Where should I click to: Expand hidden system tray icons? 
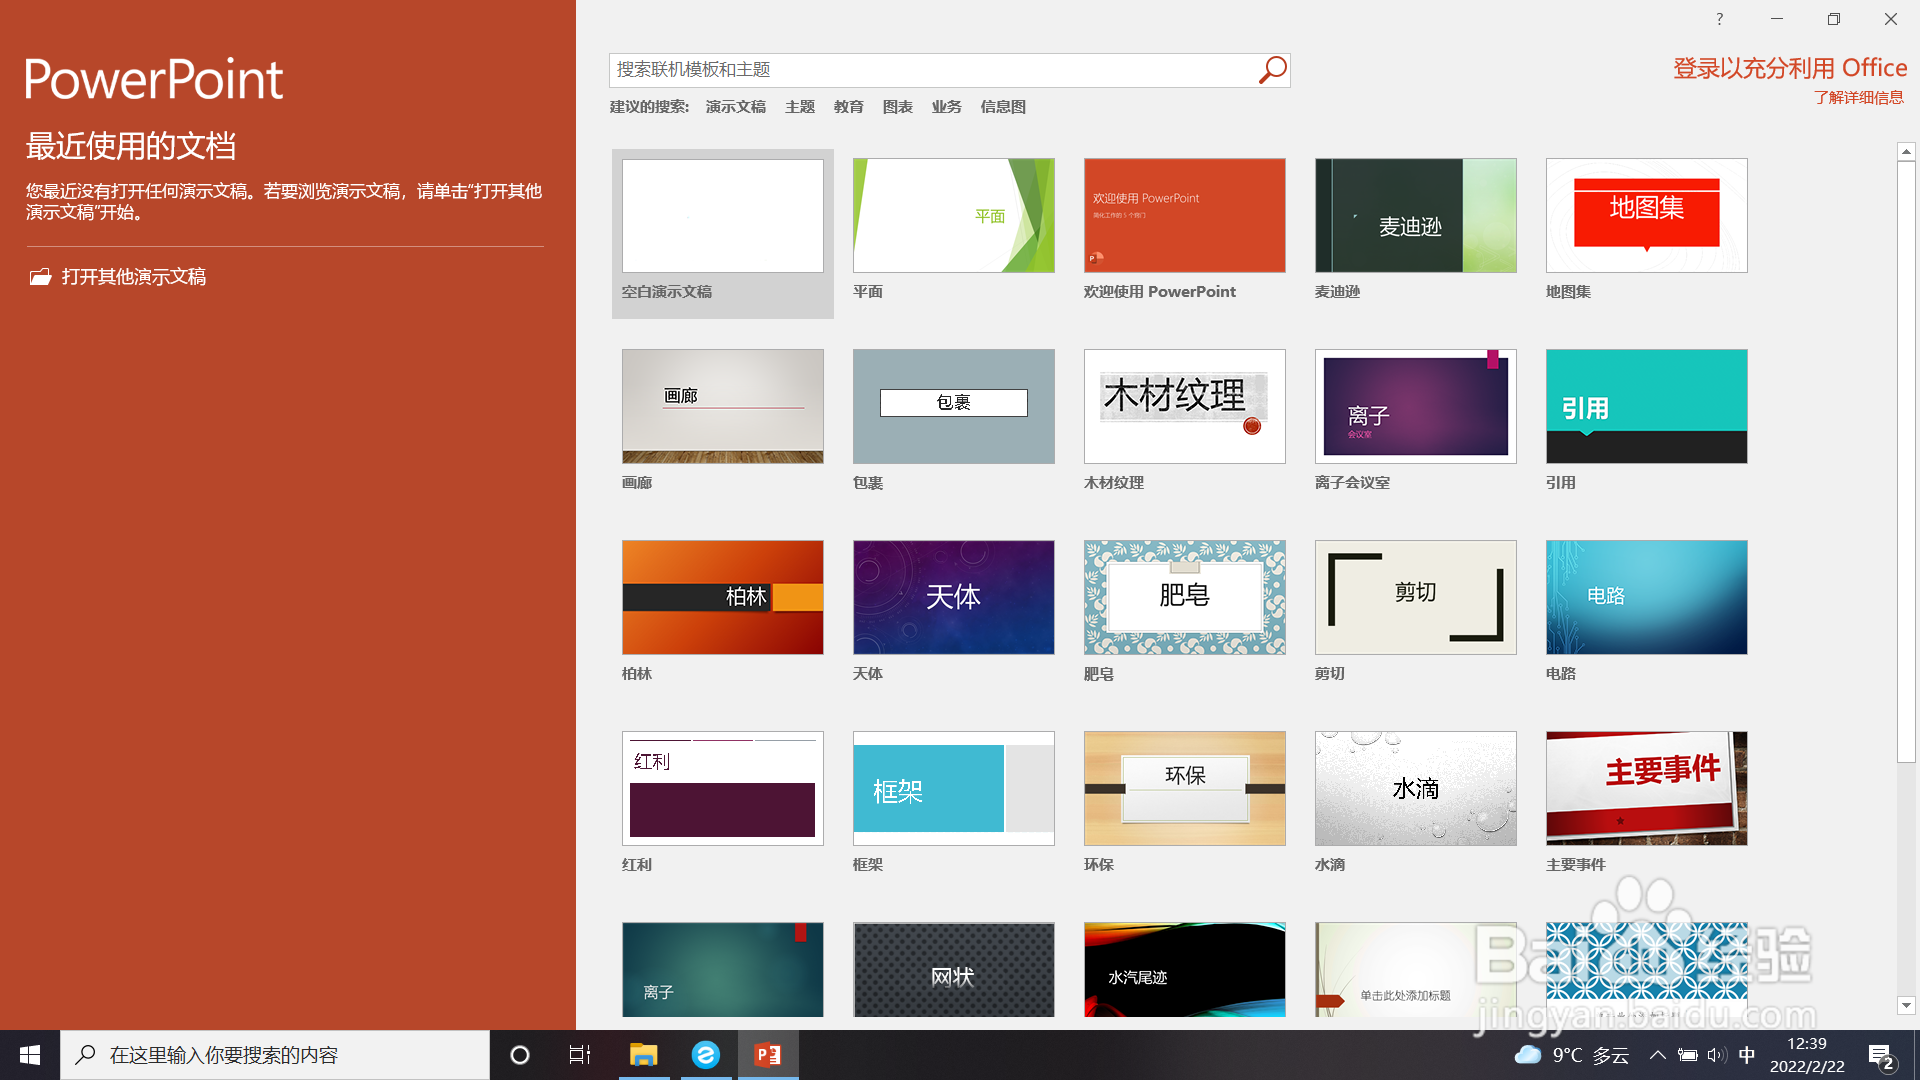(1658, 1055)
